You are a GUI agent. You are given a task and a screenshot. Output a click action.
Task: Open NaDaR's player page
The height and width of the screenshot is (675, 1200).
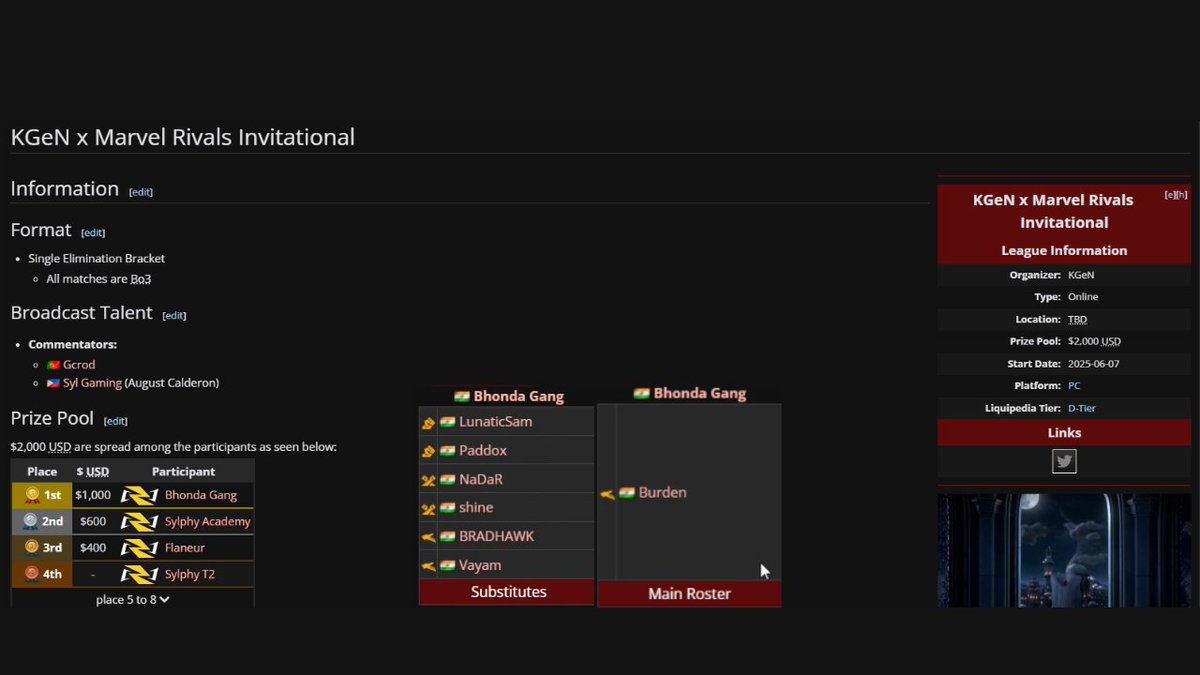pos(481,480)
